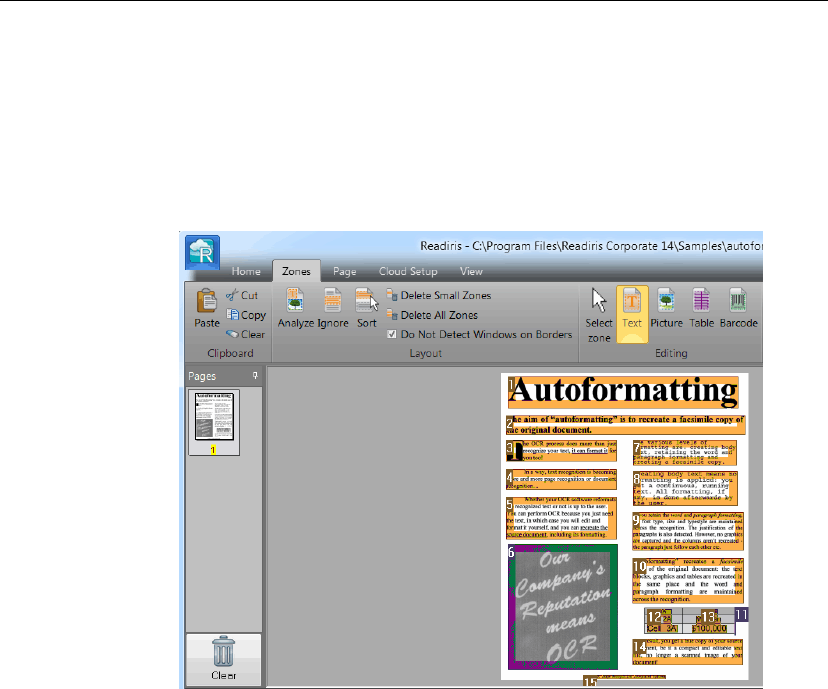Select the Picture zone tool
The height and width of the screenshot is (689, 828).
click(666, 308)
